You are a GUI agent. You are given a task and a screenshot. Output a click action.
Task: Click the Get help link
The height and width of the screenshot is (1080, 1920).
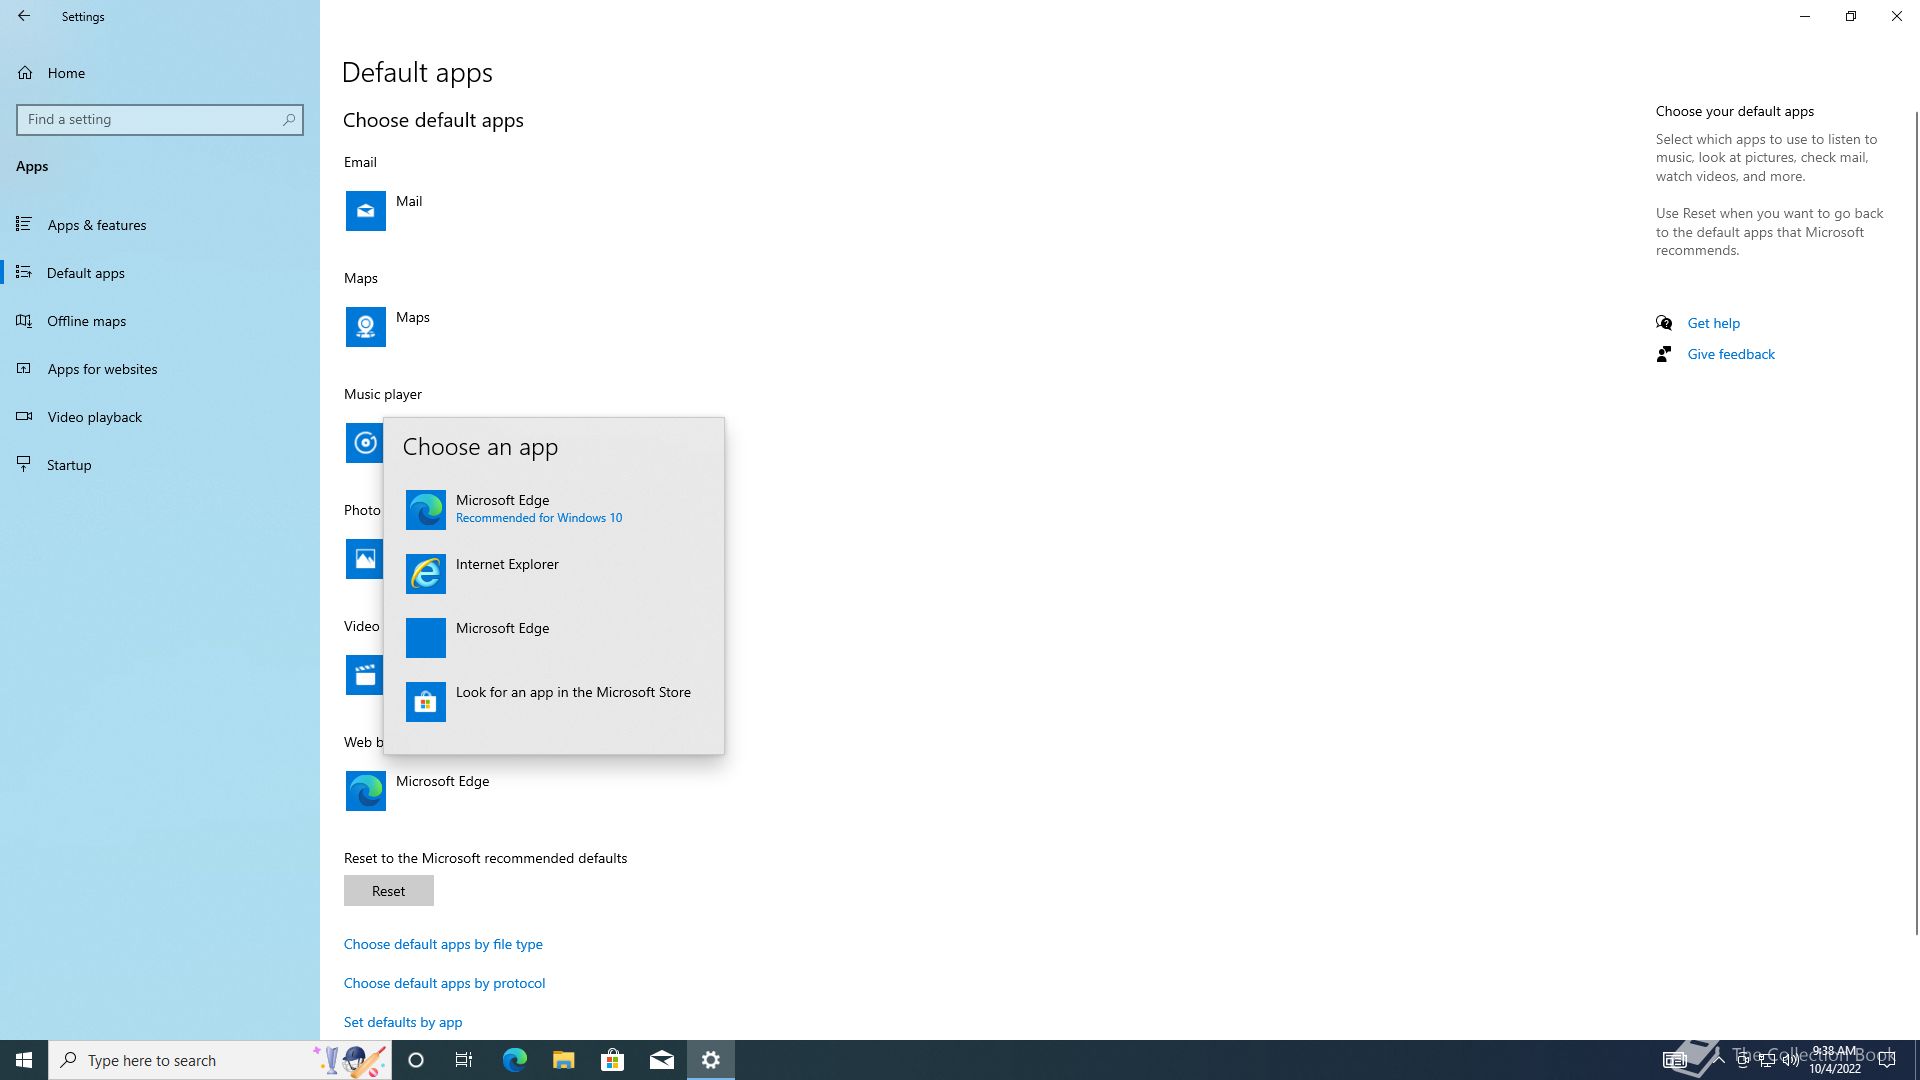[1714, 323]
